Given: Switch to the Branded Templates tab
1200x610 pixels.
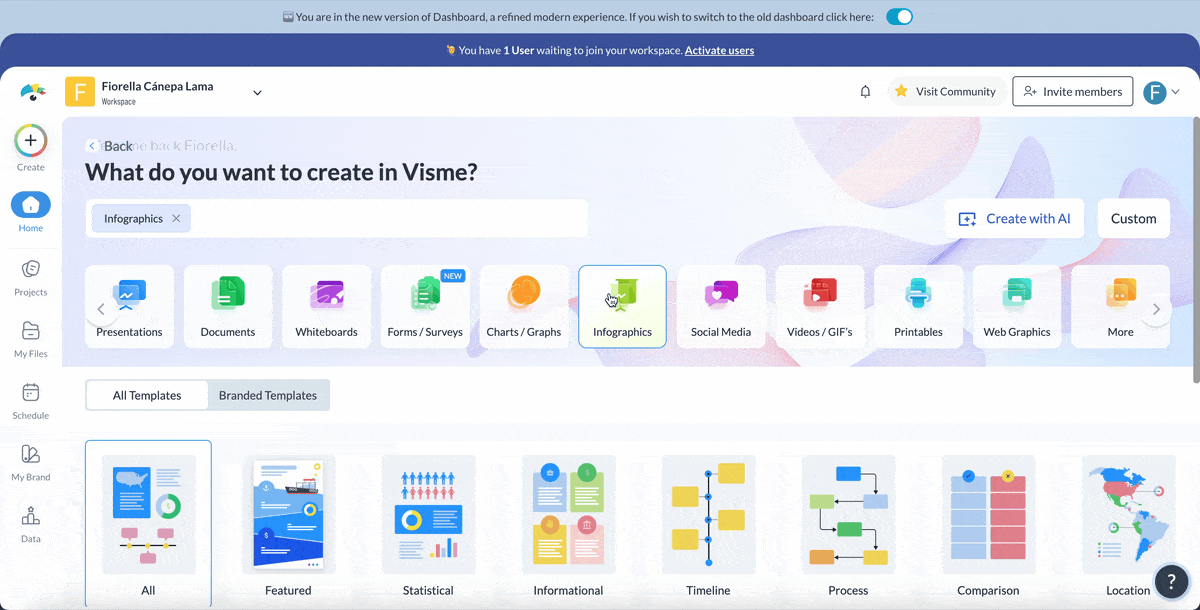Looking at the screenshot, I should tap(268, 395).
